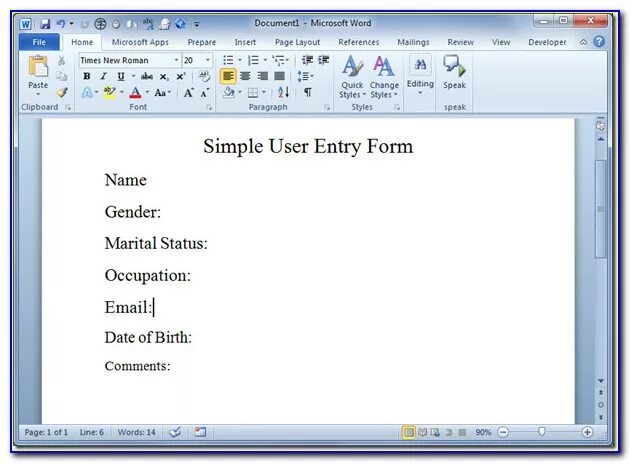
Task: Switch to Full Screen Reading view
Action: pos(422,432)
